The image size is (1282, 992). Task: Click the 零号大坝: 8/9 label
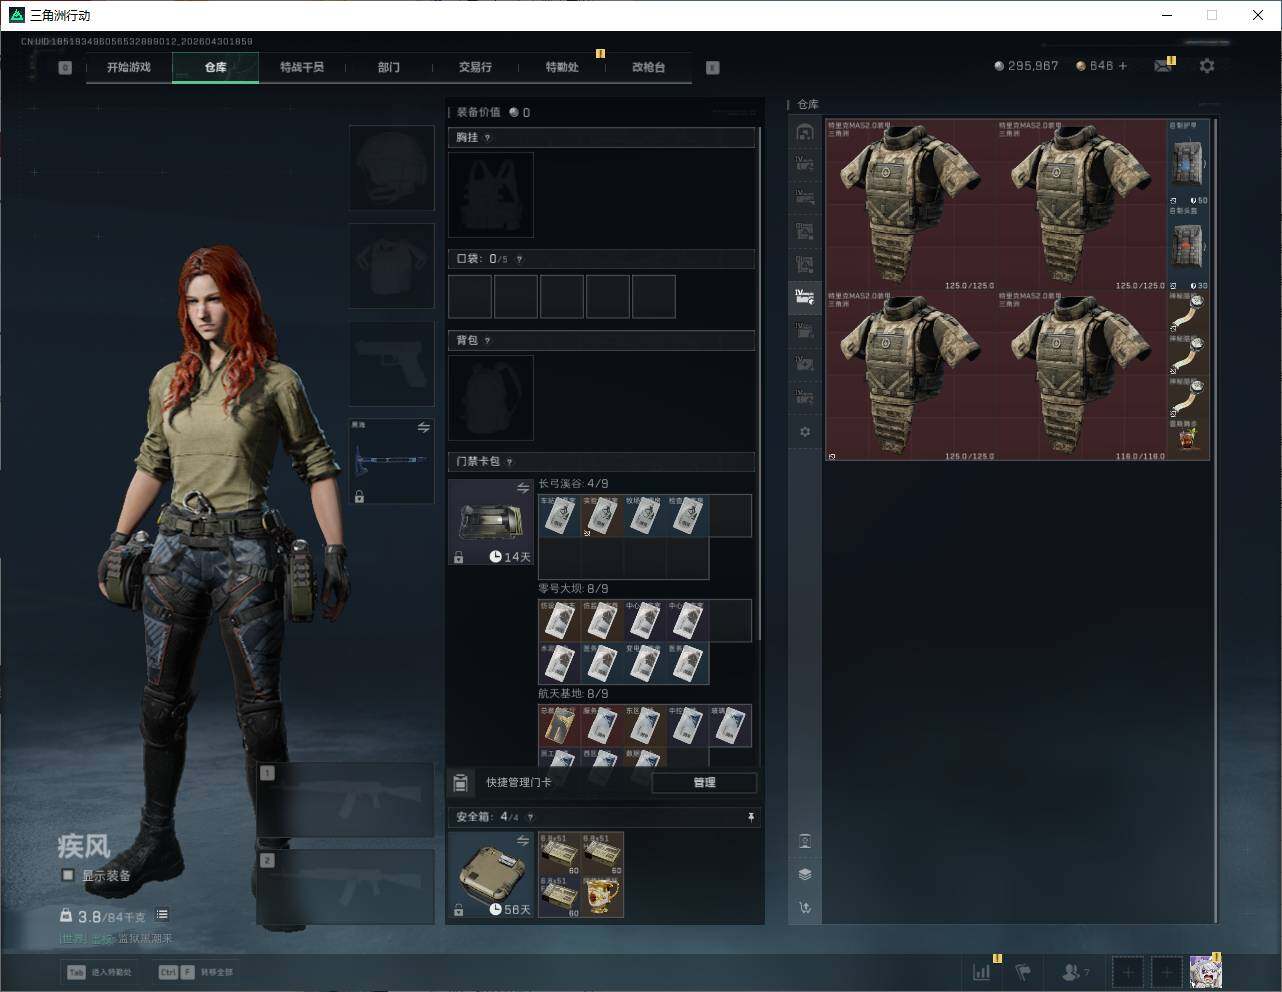[x=573, y=589]
